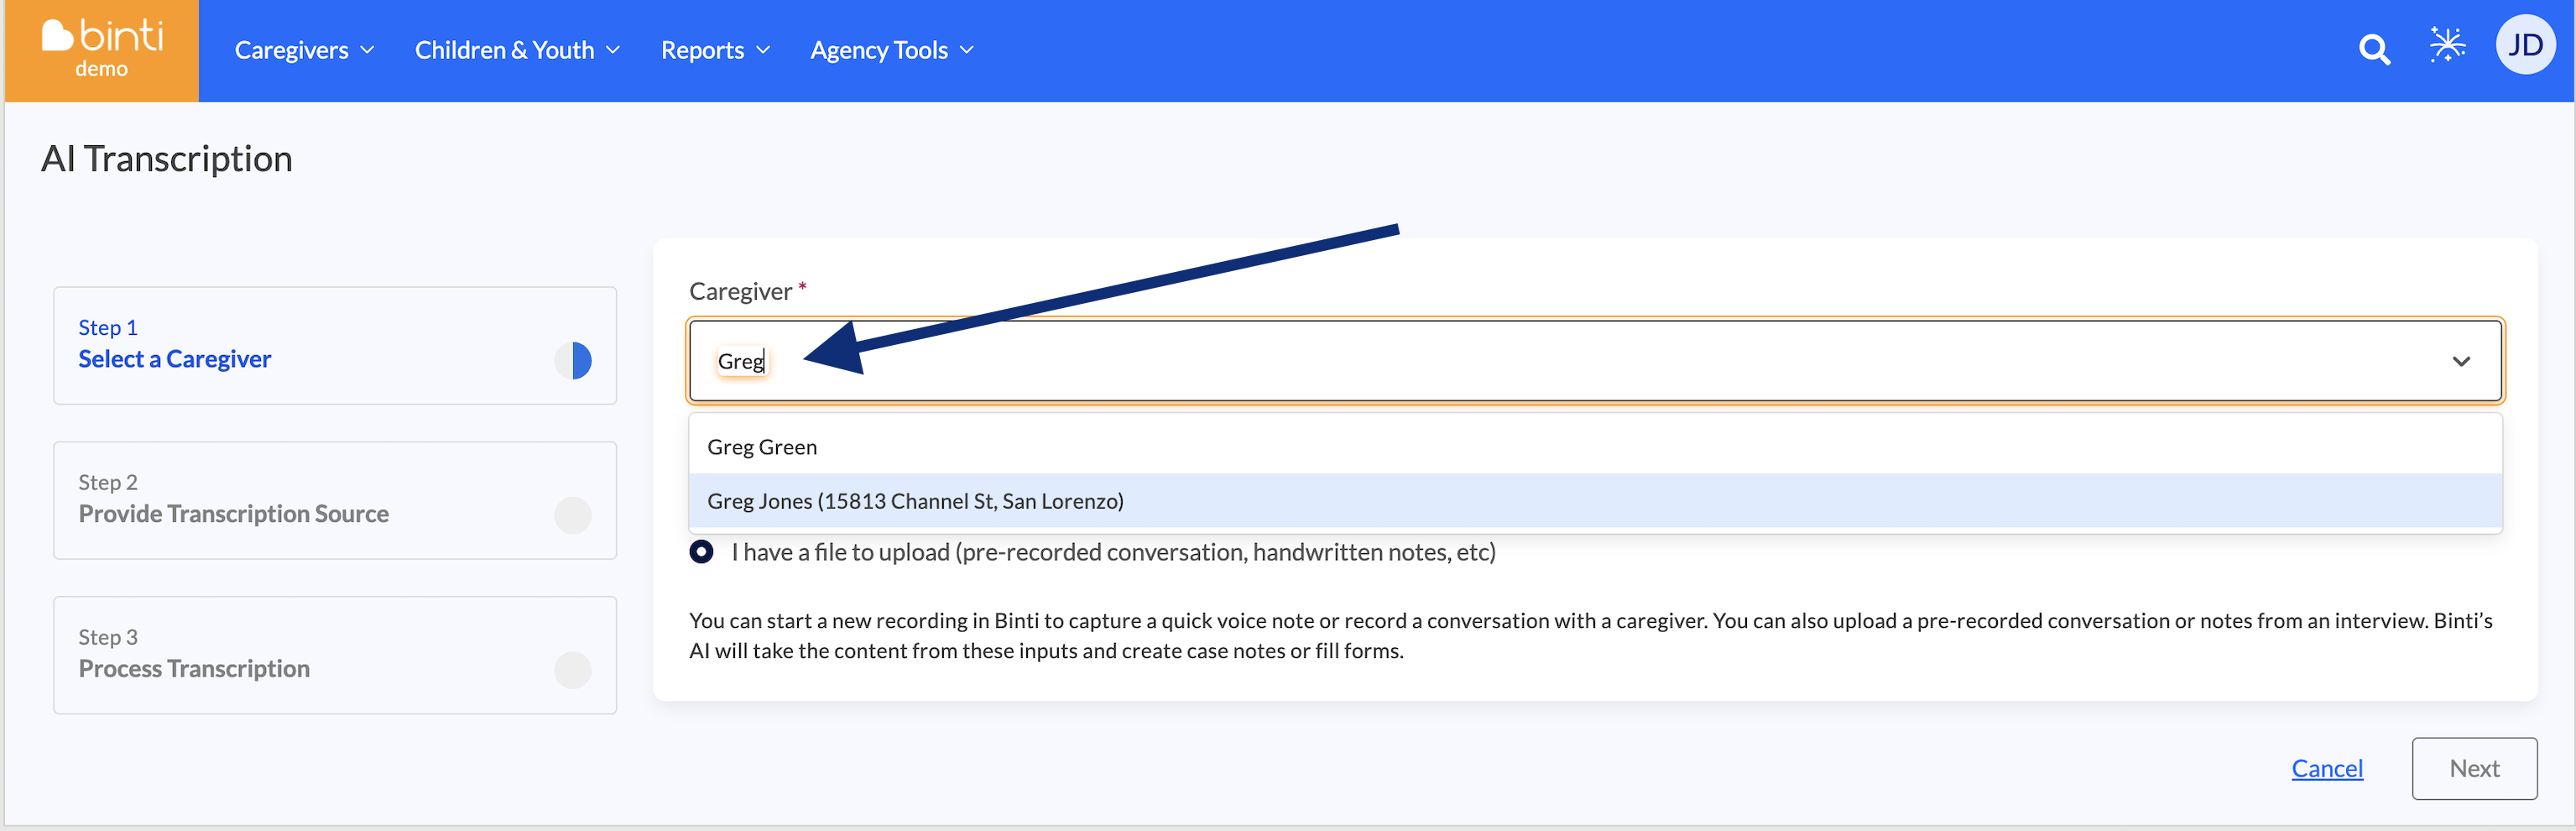This screenshot has width=2576, height=831.
Task: Collapse the Caregiver dropdown chevron
Action: 2461,361
